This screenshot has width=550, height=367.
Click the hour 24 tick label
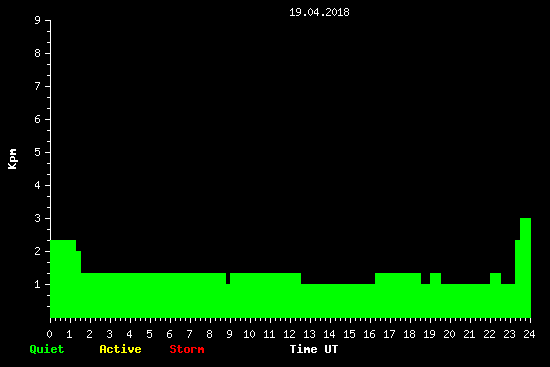529,334
